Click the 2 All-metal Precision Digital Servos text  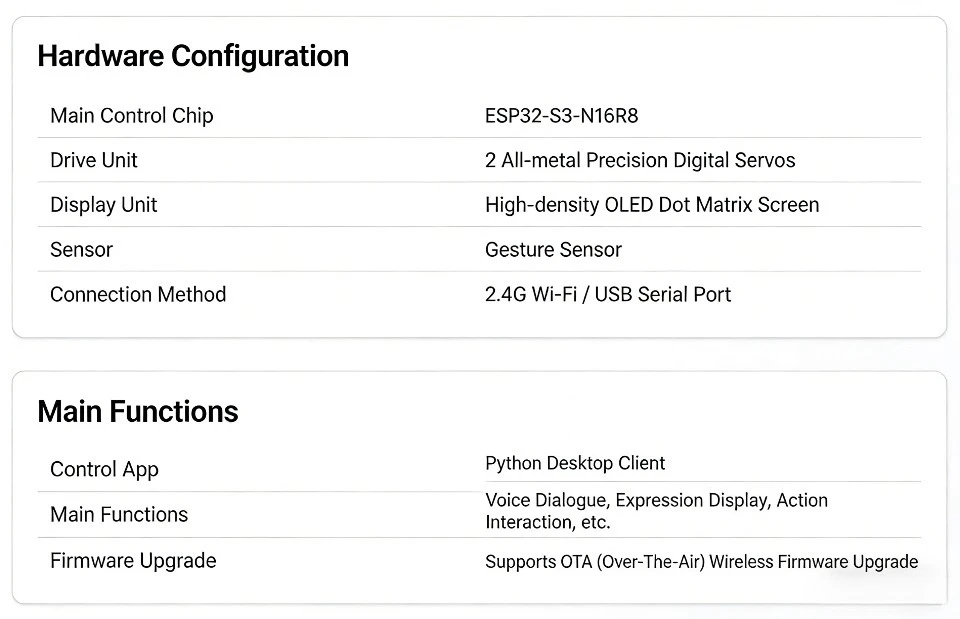[640, 160]
